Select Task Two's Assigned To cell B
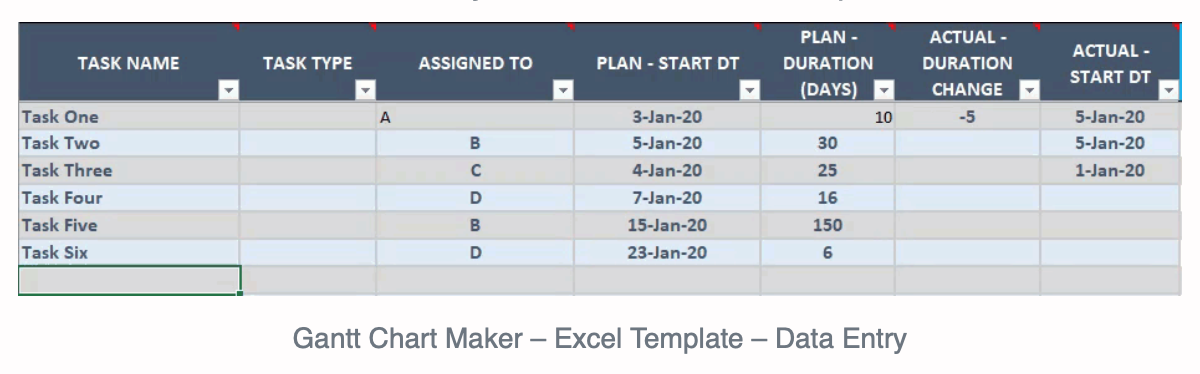Viewport: 1200px width, 374px height. [x=475, y=144]
